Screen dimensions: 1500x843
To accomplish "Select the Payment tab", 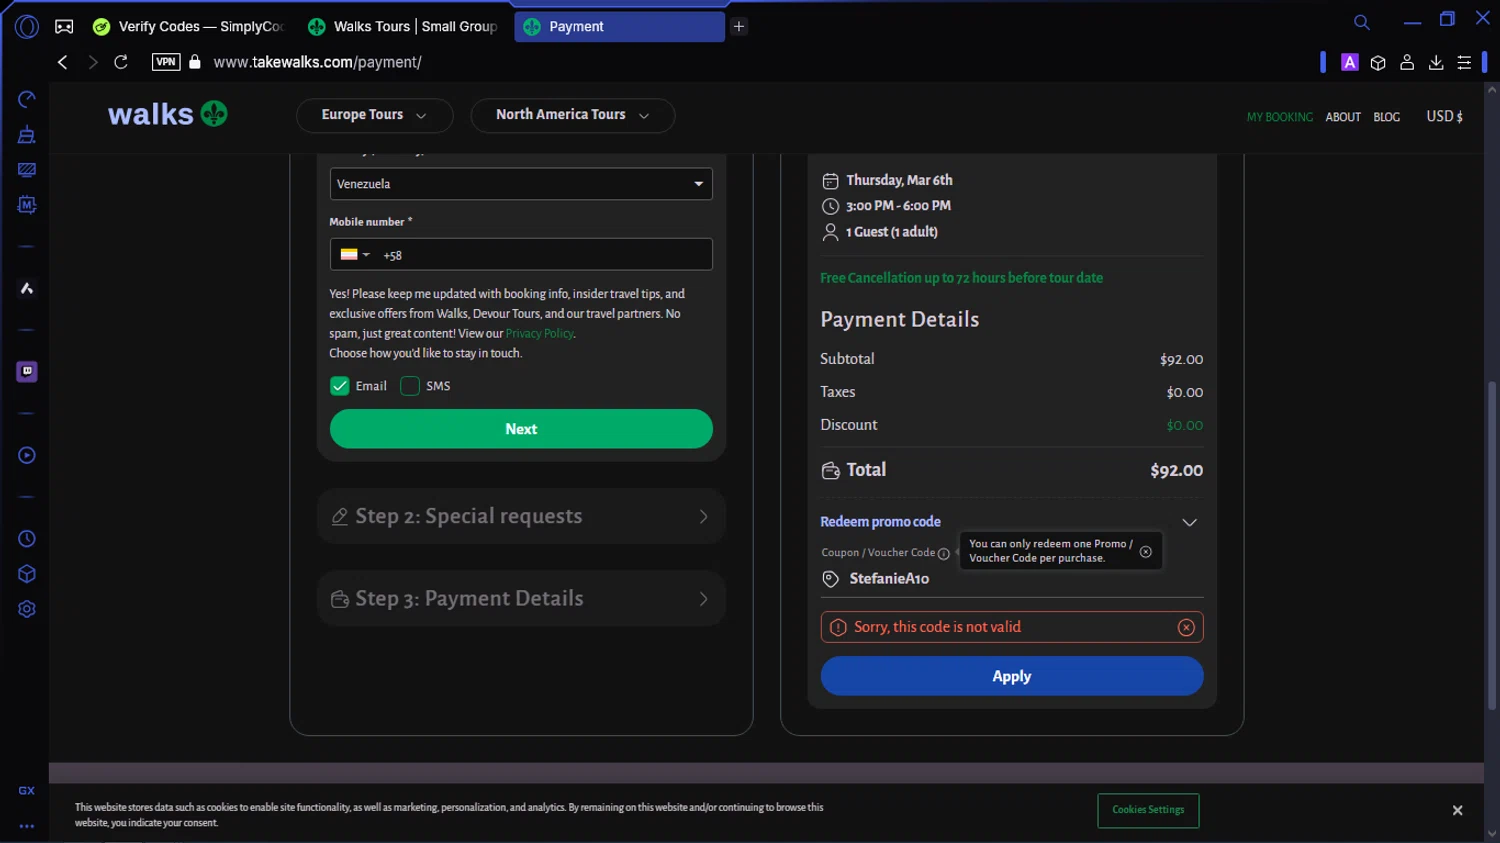I will point(619,27).
